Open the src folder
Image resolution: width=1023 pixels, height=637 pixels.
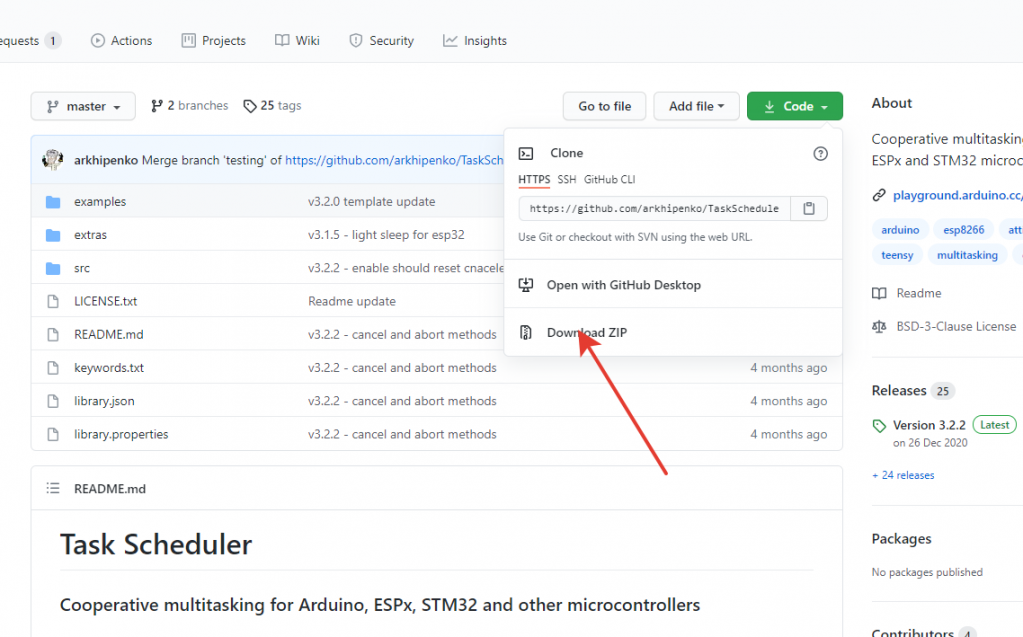tap(82, 268)
